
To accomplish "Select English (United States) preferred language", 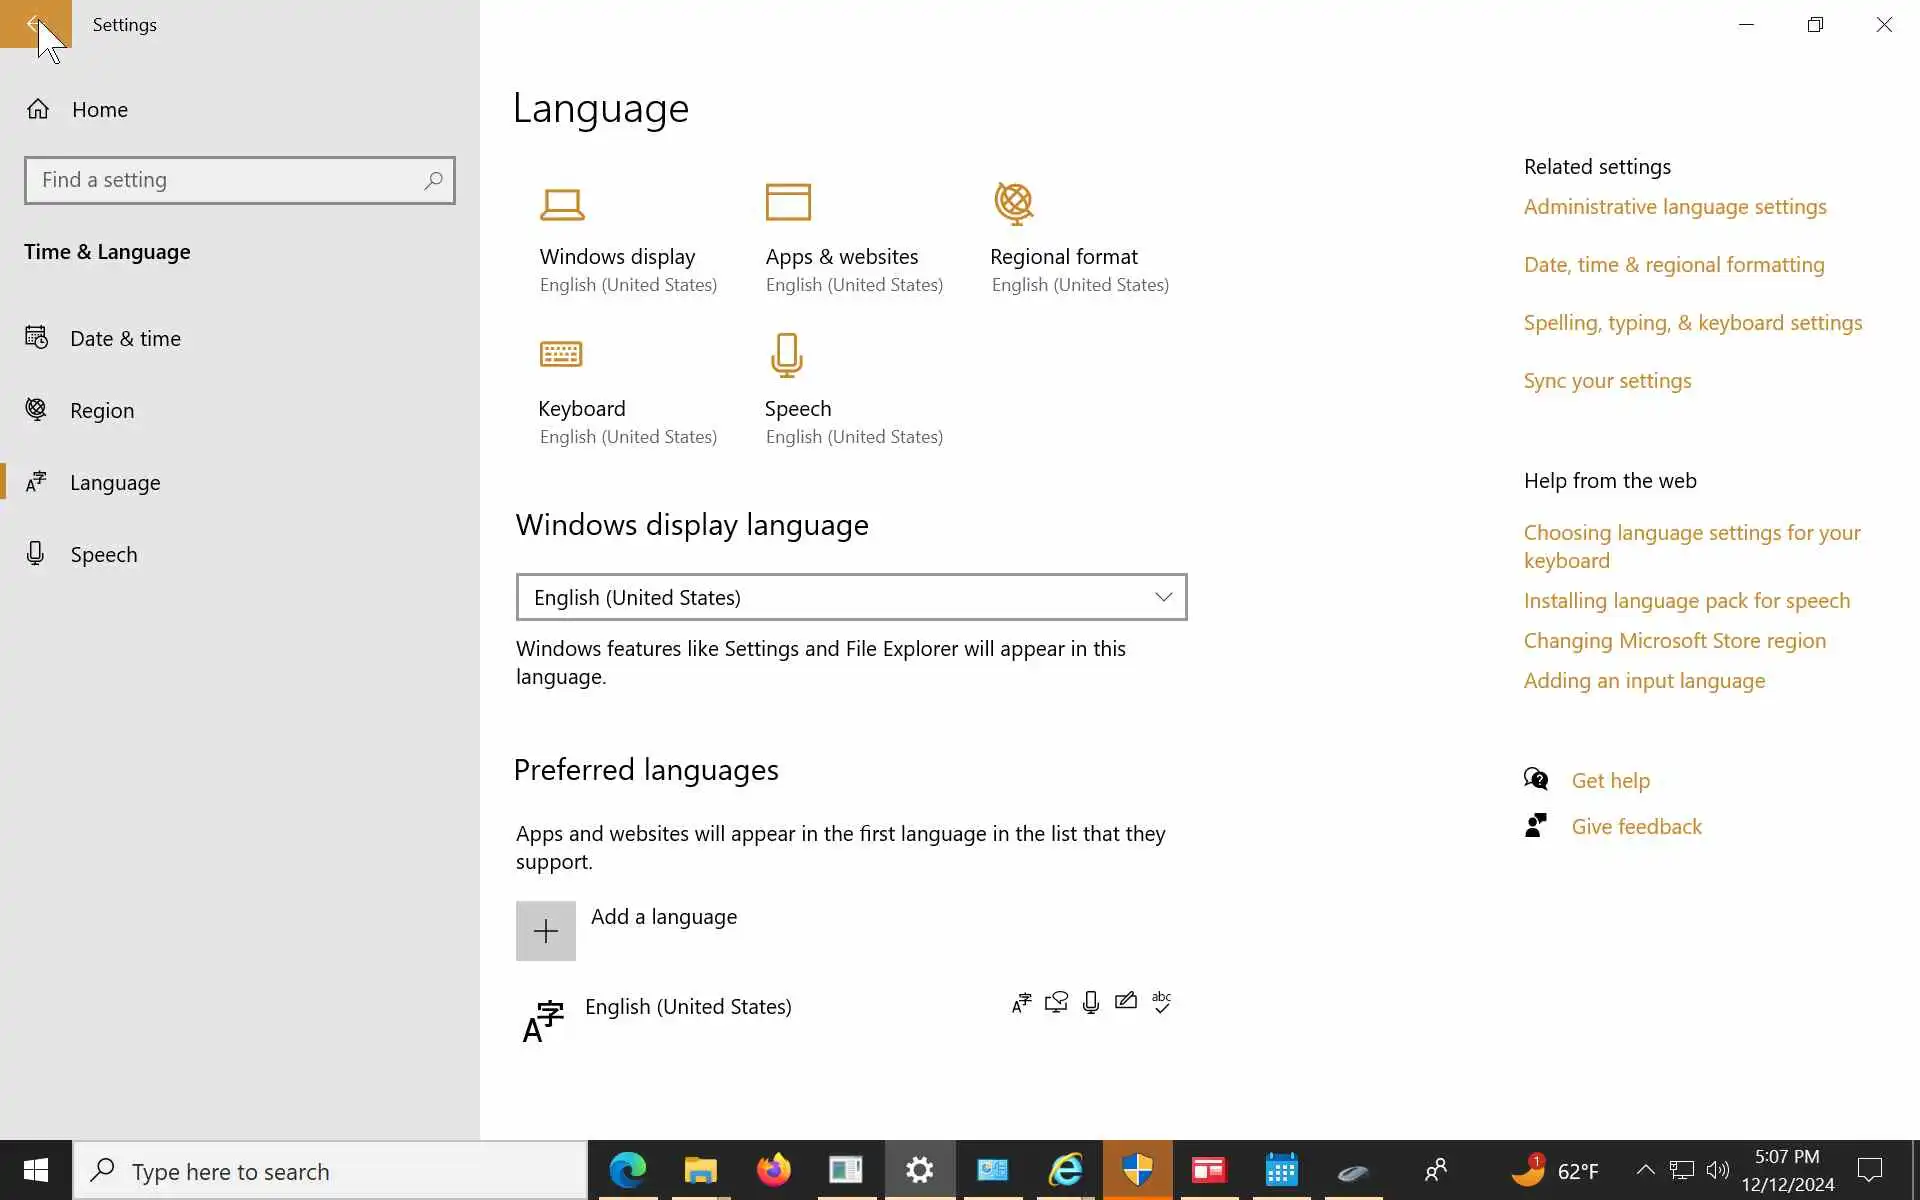I will 688,1007.
